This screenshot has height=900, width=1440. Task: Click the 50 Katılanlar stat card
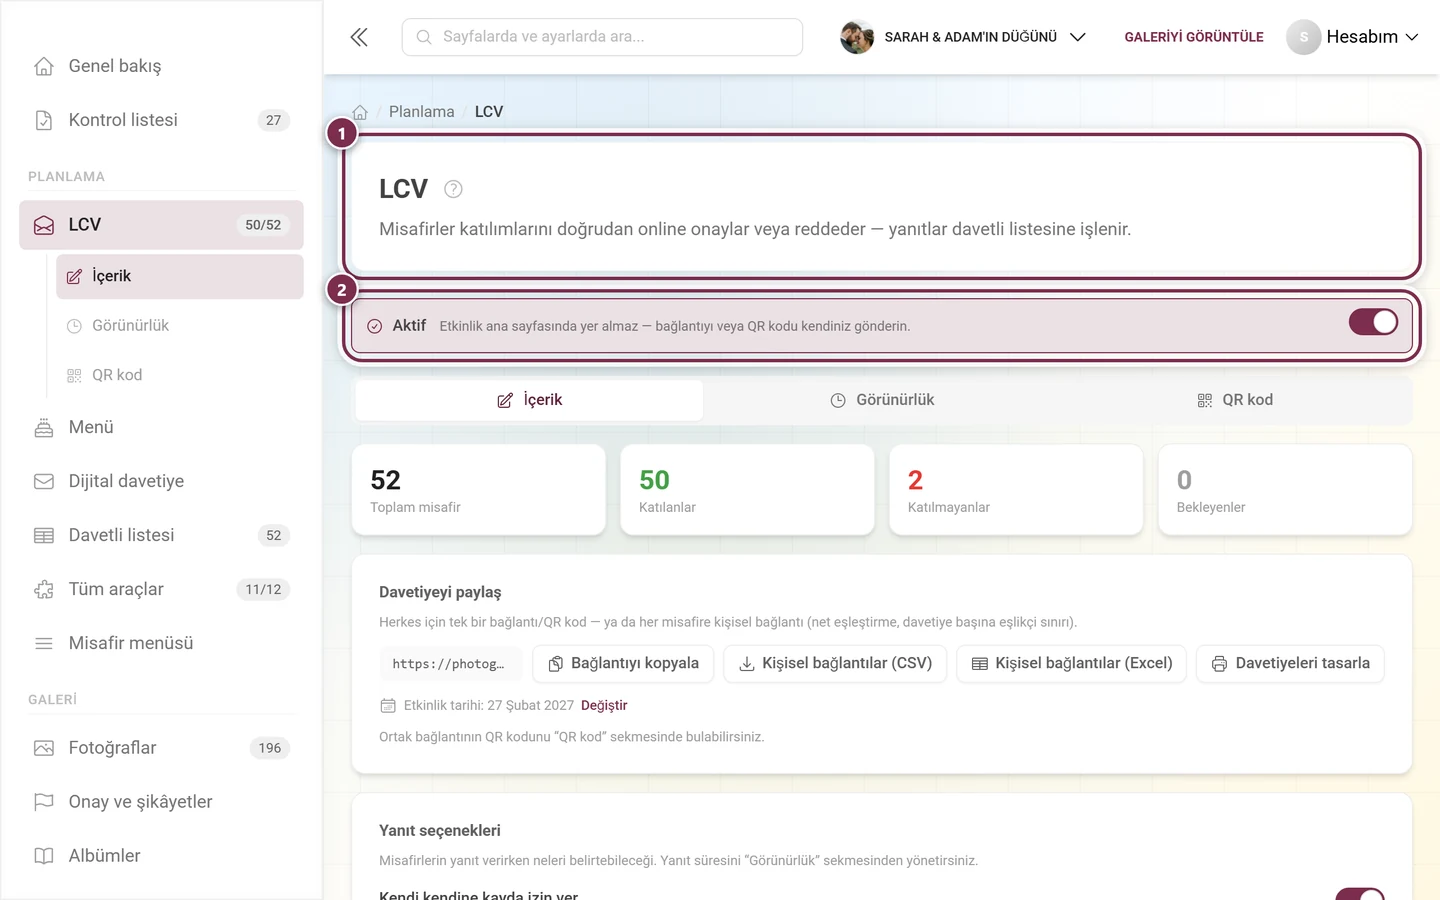tap(747, 490)
